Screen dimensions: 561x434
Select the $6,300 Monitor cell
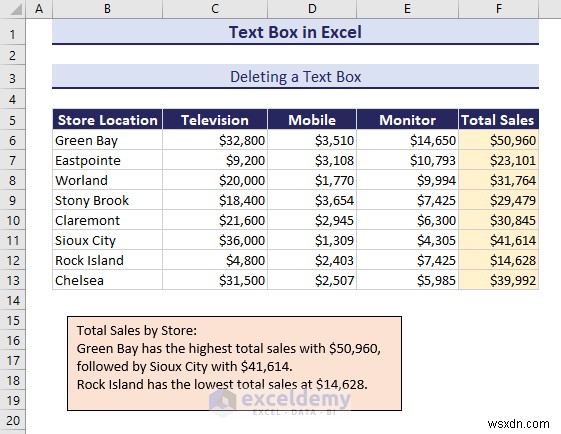coord(407,220)
